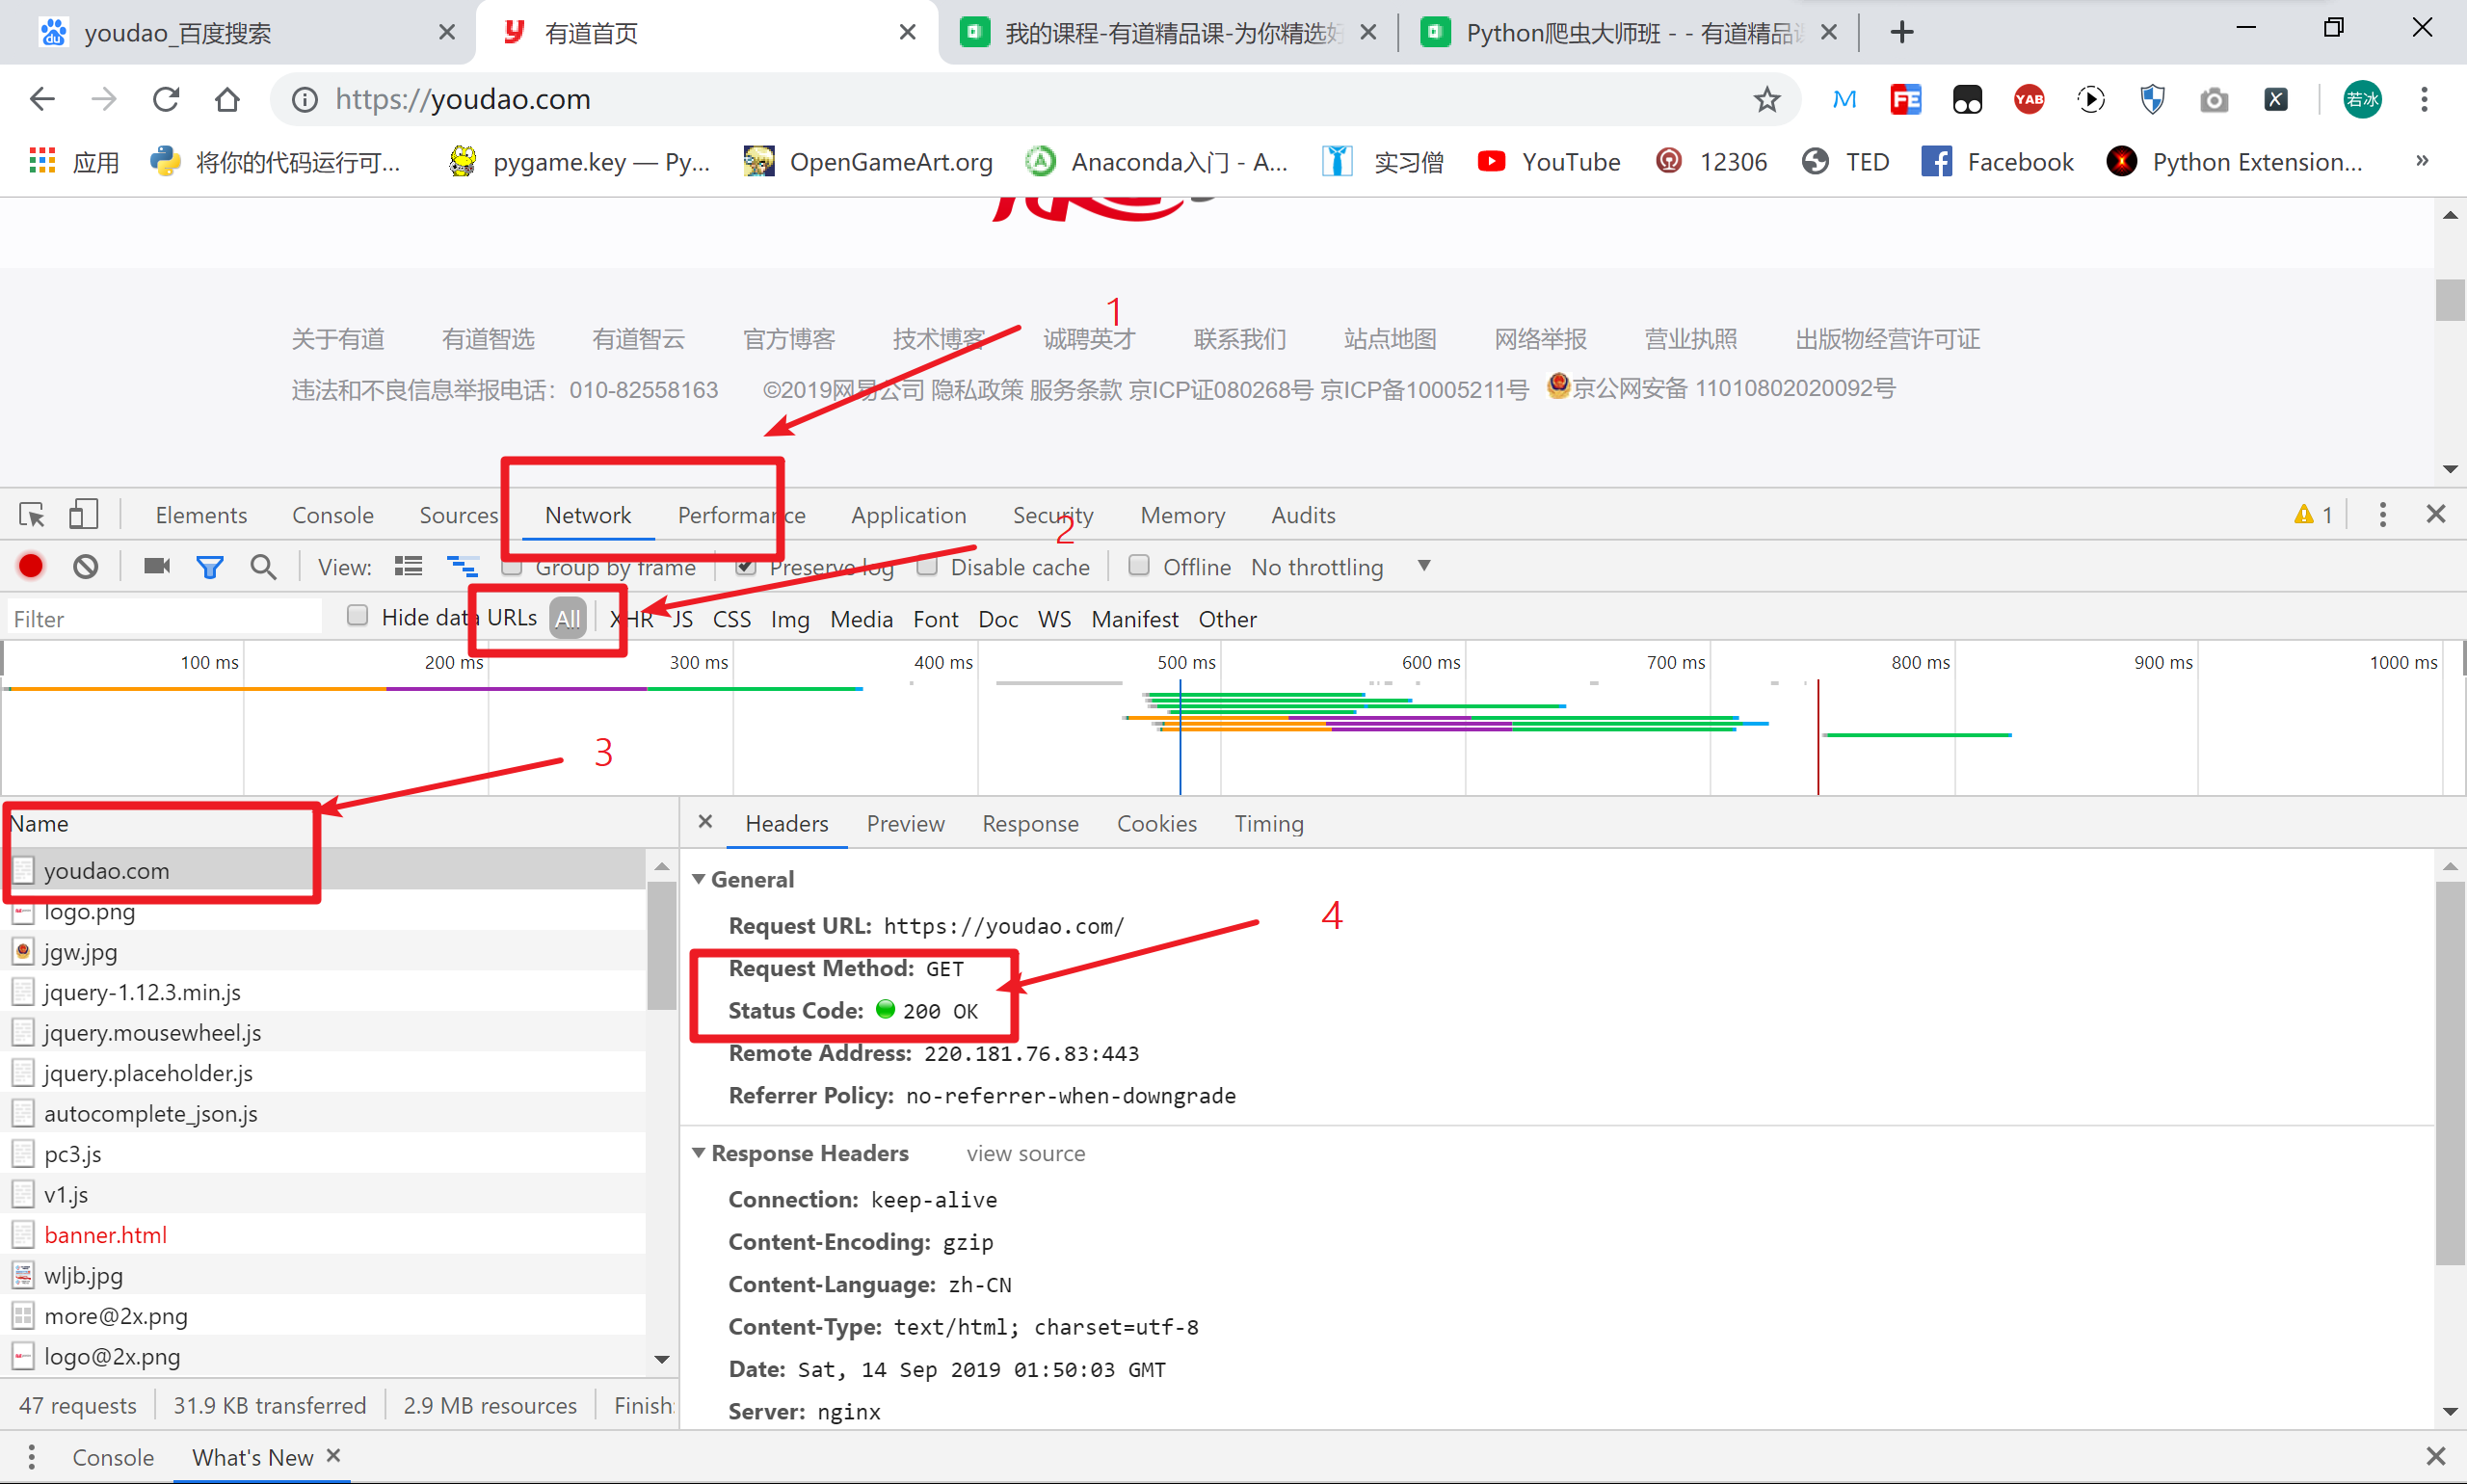Open the 关于有道 footer link
This screenshot has width=2467, height=1484.
click(338, 339)
